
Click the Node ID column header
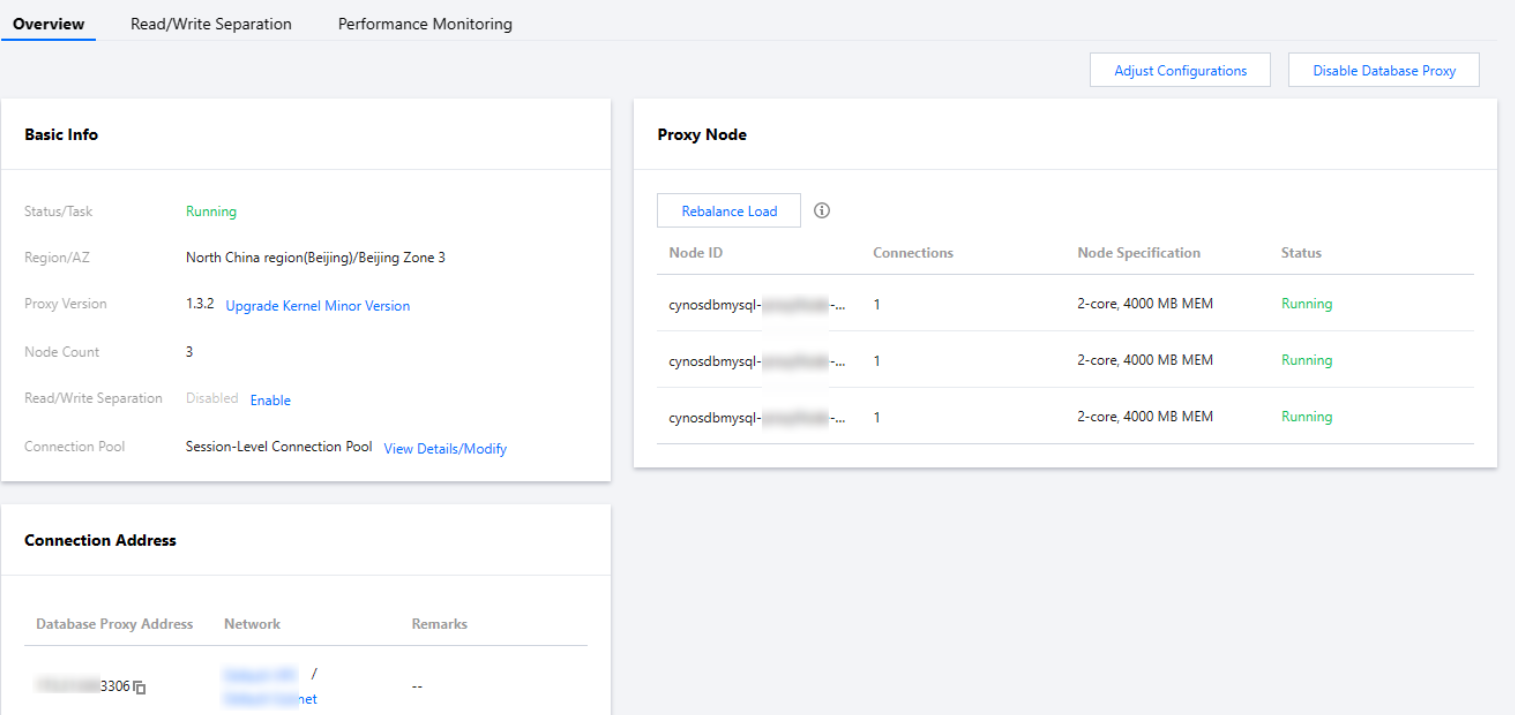tap(696, 253)
